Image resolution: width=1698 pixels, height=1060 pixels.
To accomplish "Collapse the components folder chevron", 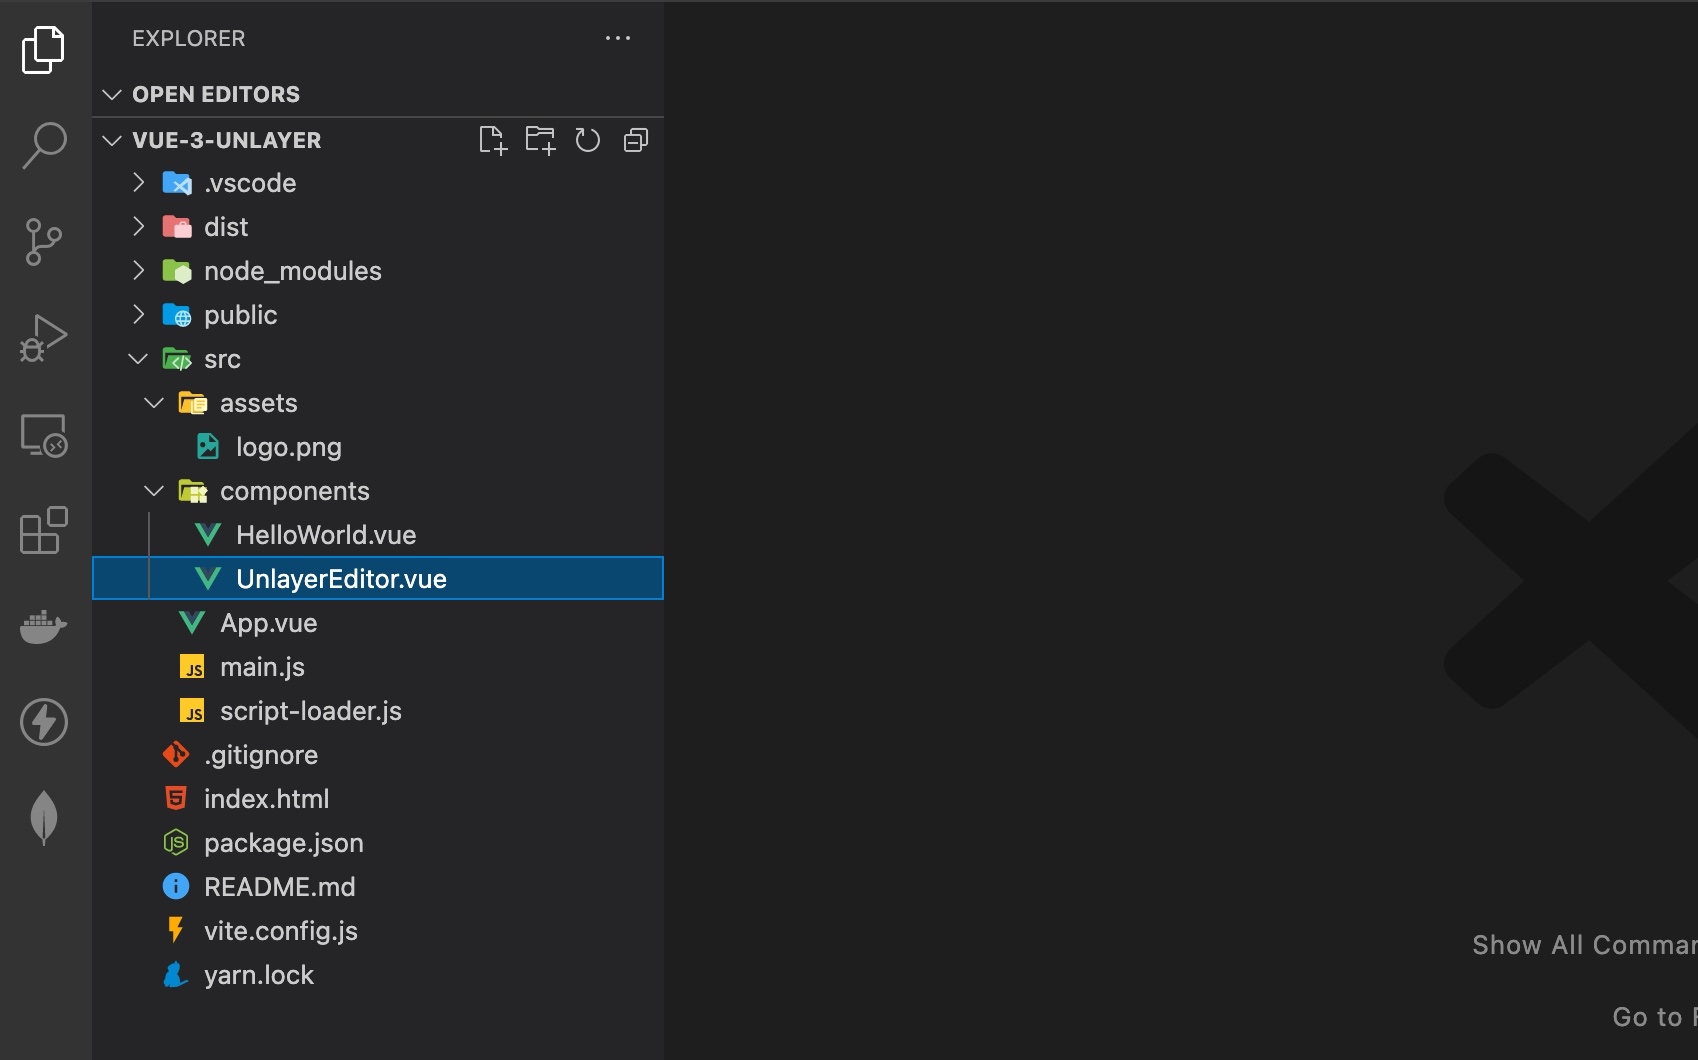I will (x=154, y=491).
